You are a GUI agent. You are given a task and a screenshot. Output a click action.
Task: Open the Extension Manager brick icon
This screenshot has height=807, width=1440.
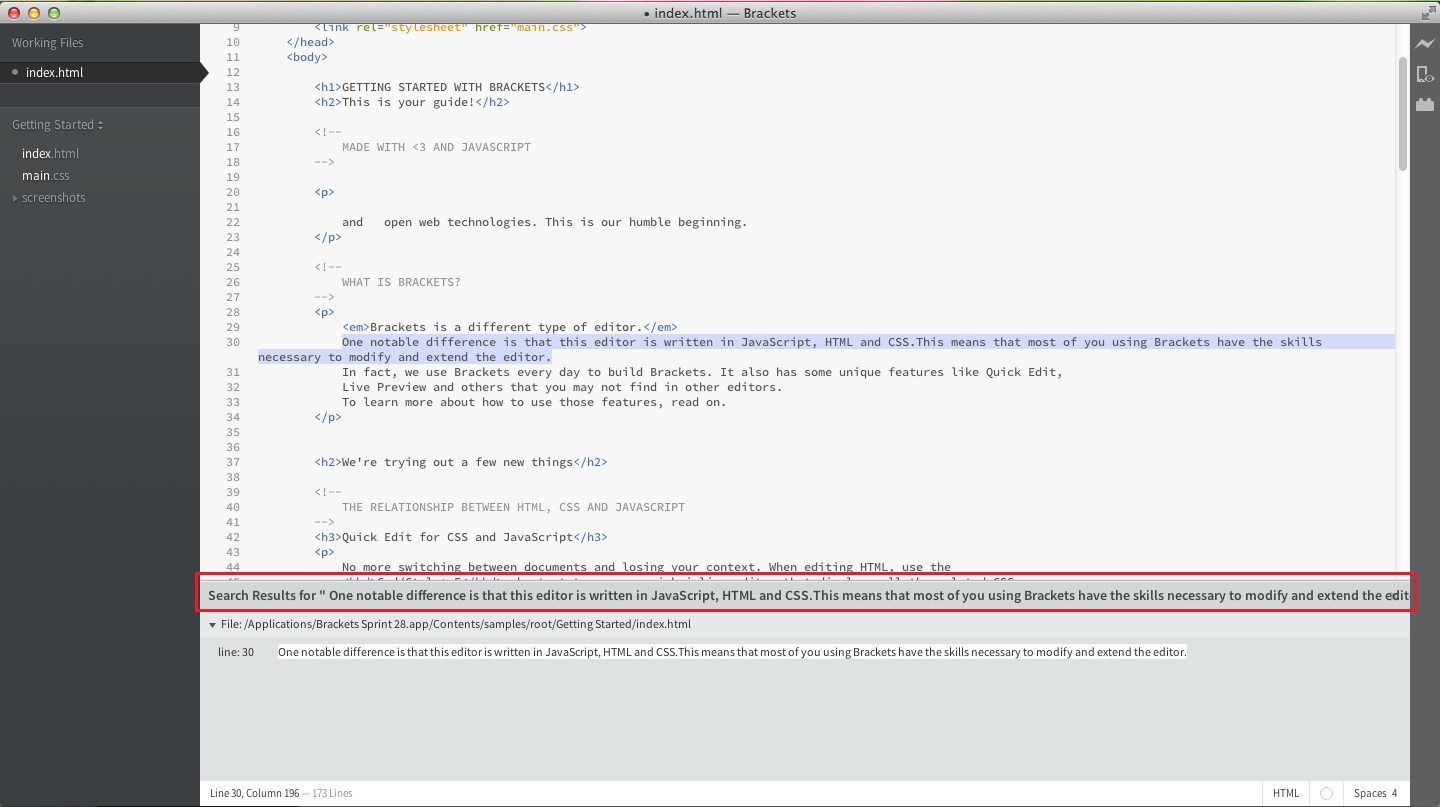pyautogui.click(x=1424, y=104)
